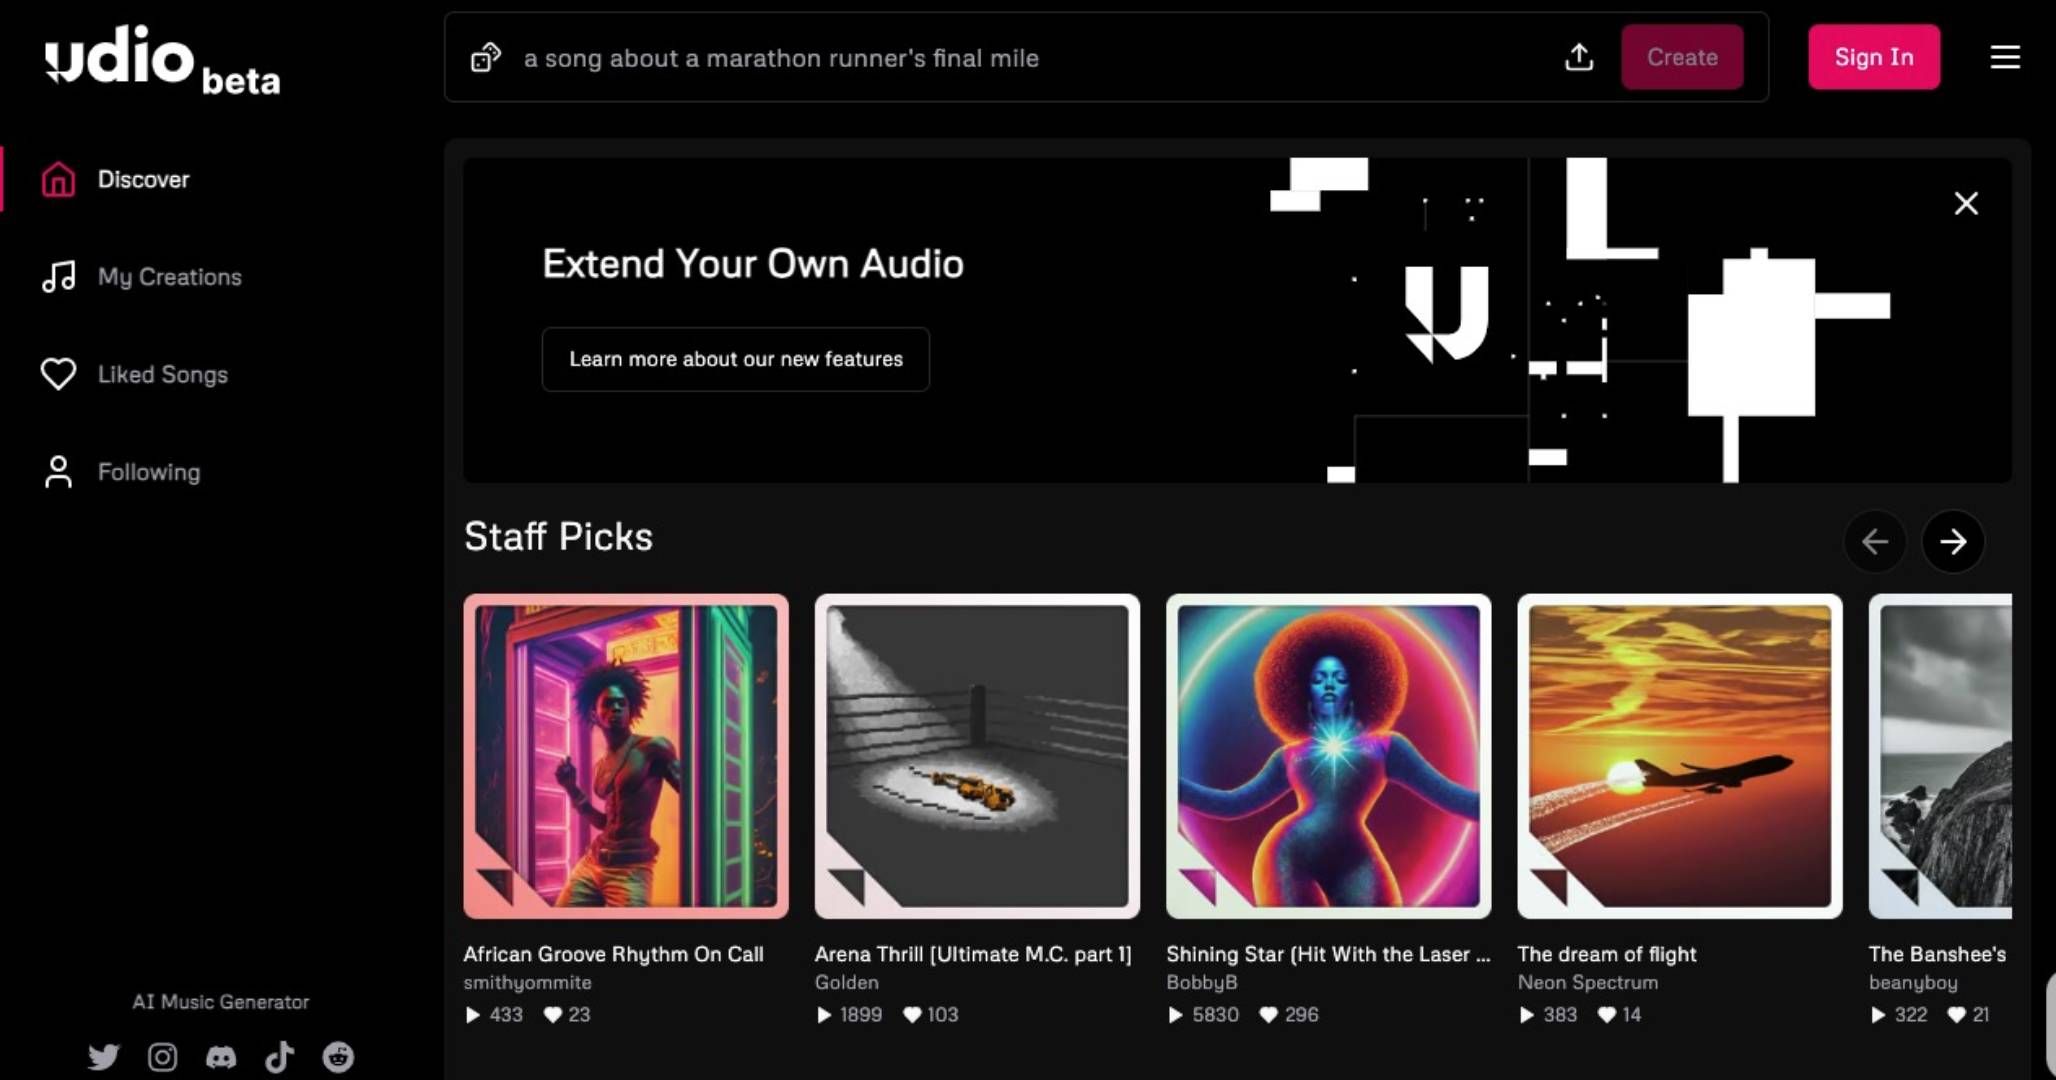Open Udio's Twitter page
2056x1080 pixels.
coord(103,1057)
